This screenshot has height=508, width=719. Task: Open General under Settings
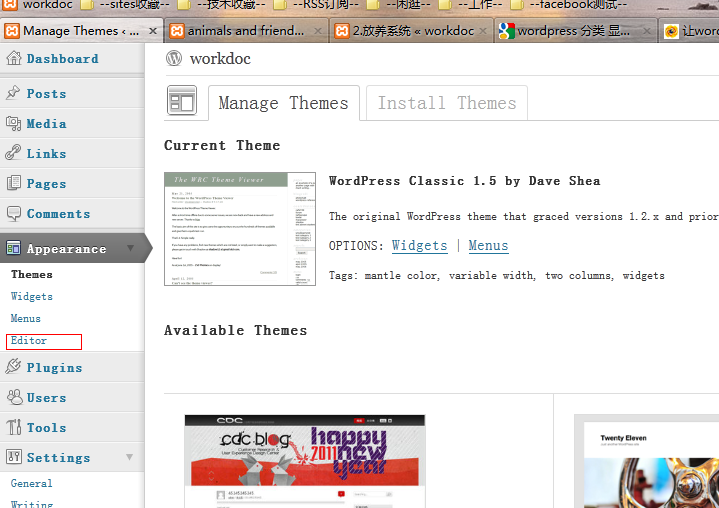pyautogui.click(x=31, y=483)
